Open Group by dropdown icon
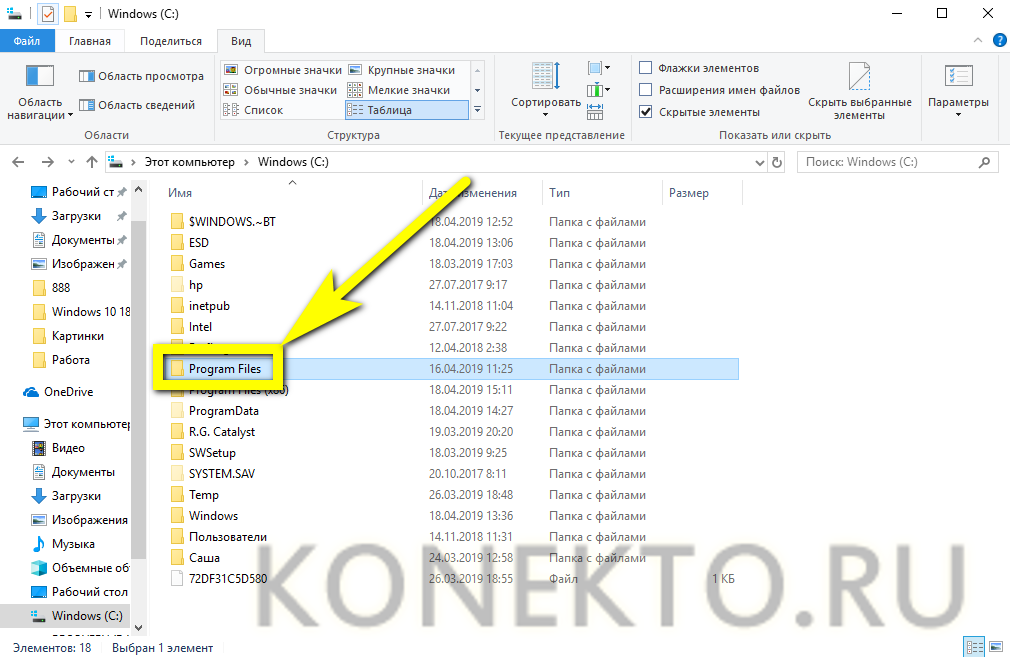 point(598,68)
